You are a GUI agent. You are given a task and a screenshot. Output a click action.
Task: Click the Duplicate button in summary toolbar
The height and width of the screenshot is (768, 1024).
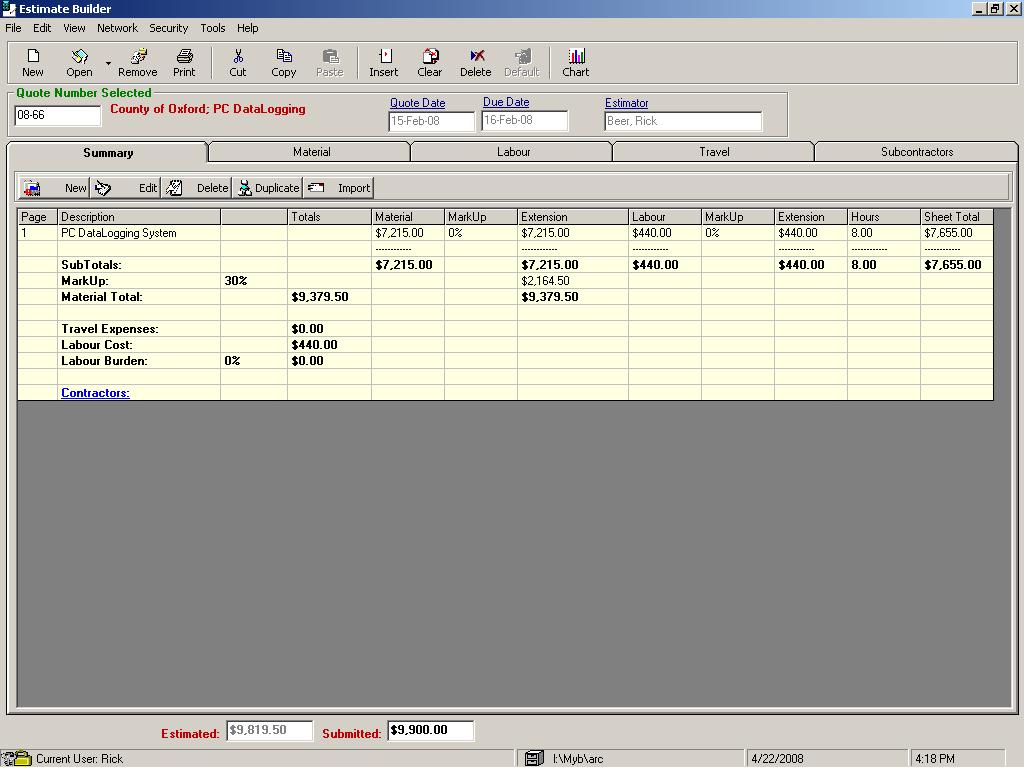[x=268, y=188]
